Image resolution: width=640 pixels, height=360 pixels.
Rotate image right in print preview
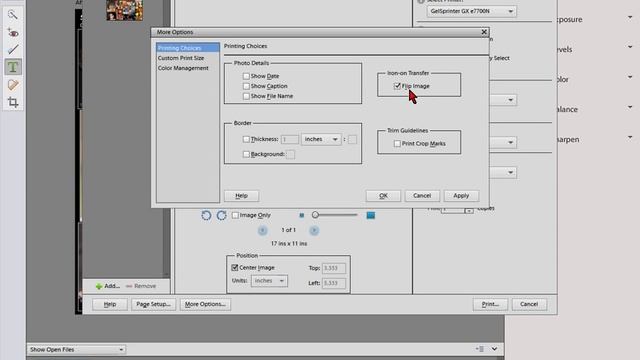point(222,215)
